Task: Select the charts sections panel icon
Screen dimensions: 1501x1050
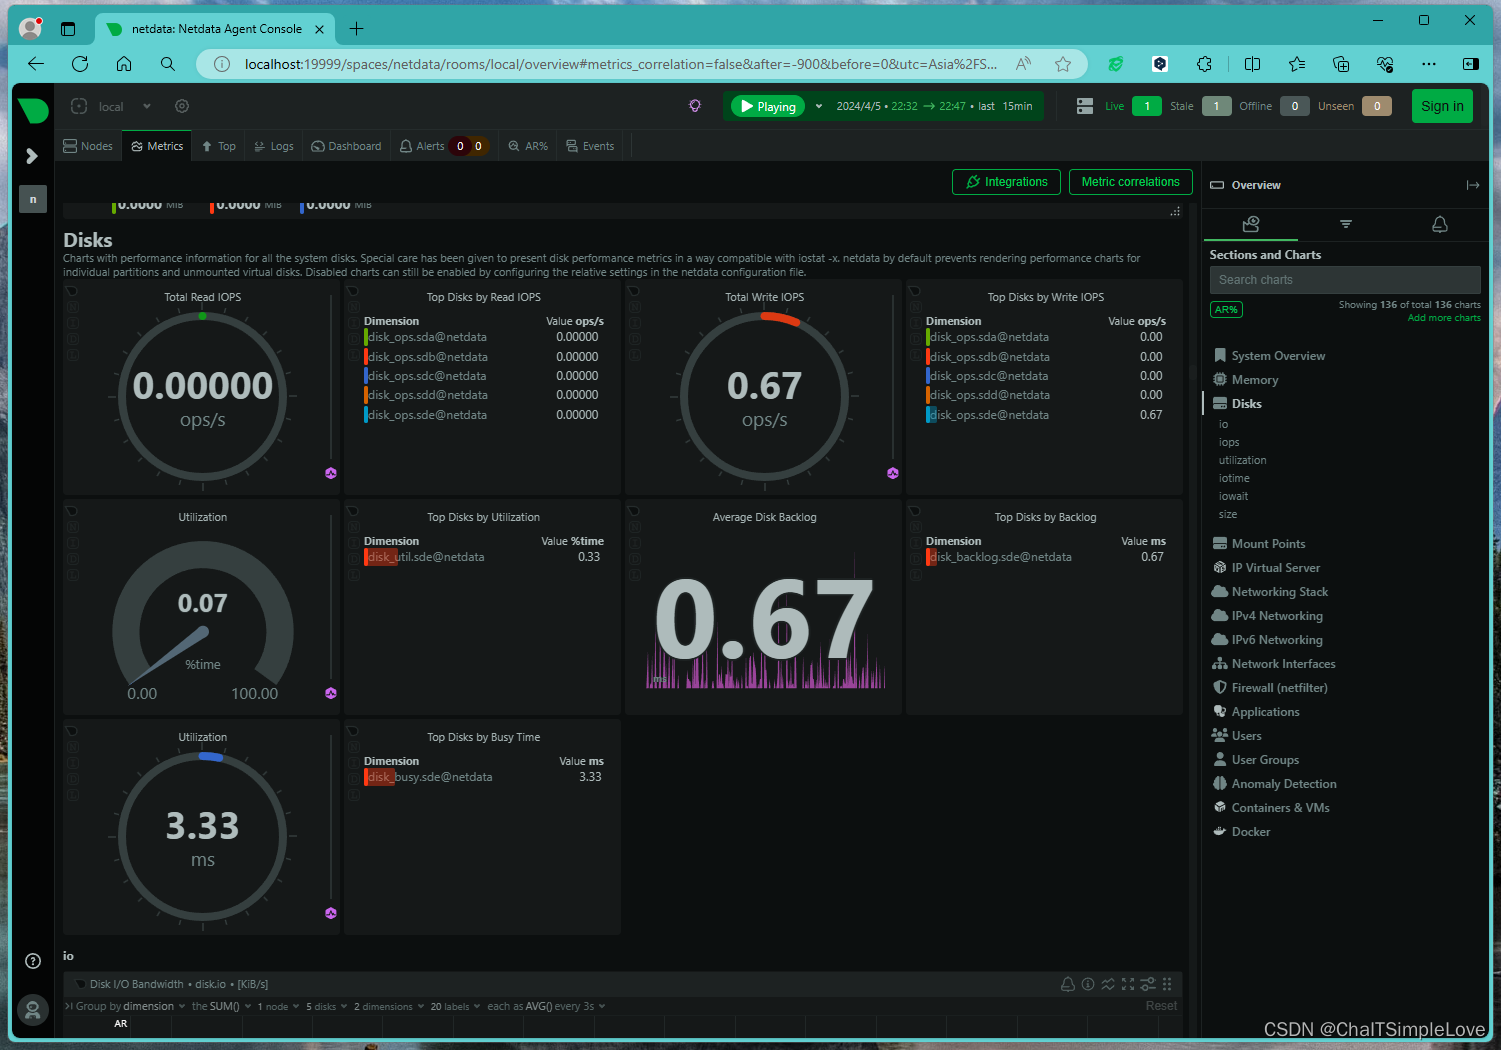Action: click(1251, 224)
